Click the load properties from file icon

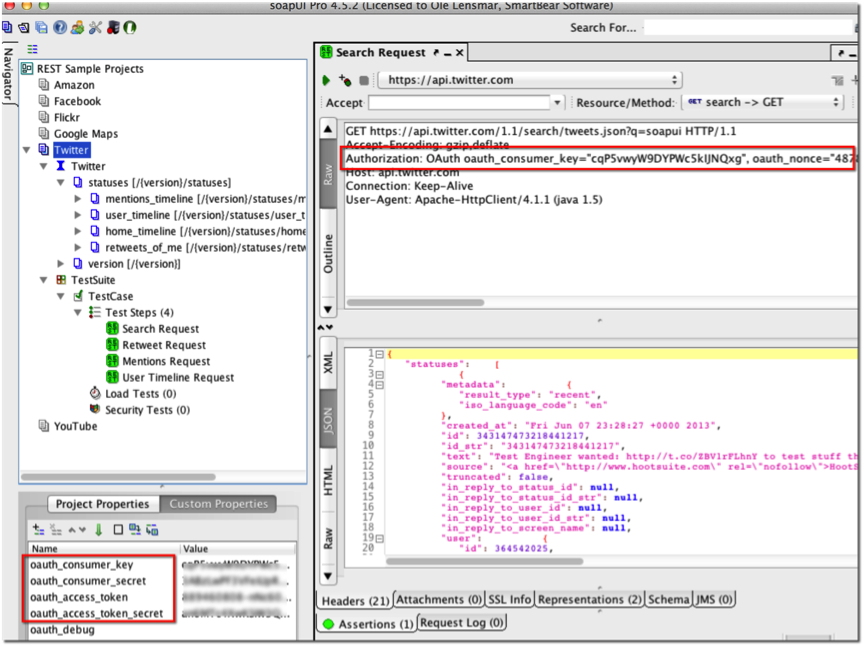(135, 530)
